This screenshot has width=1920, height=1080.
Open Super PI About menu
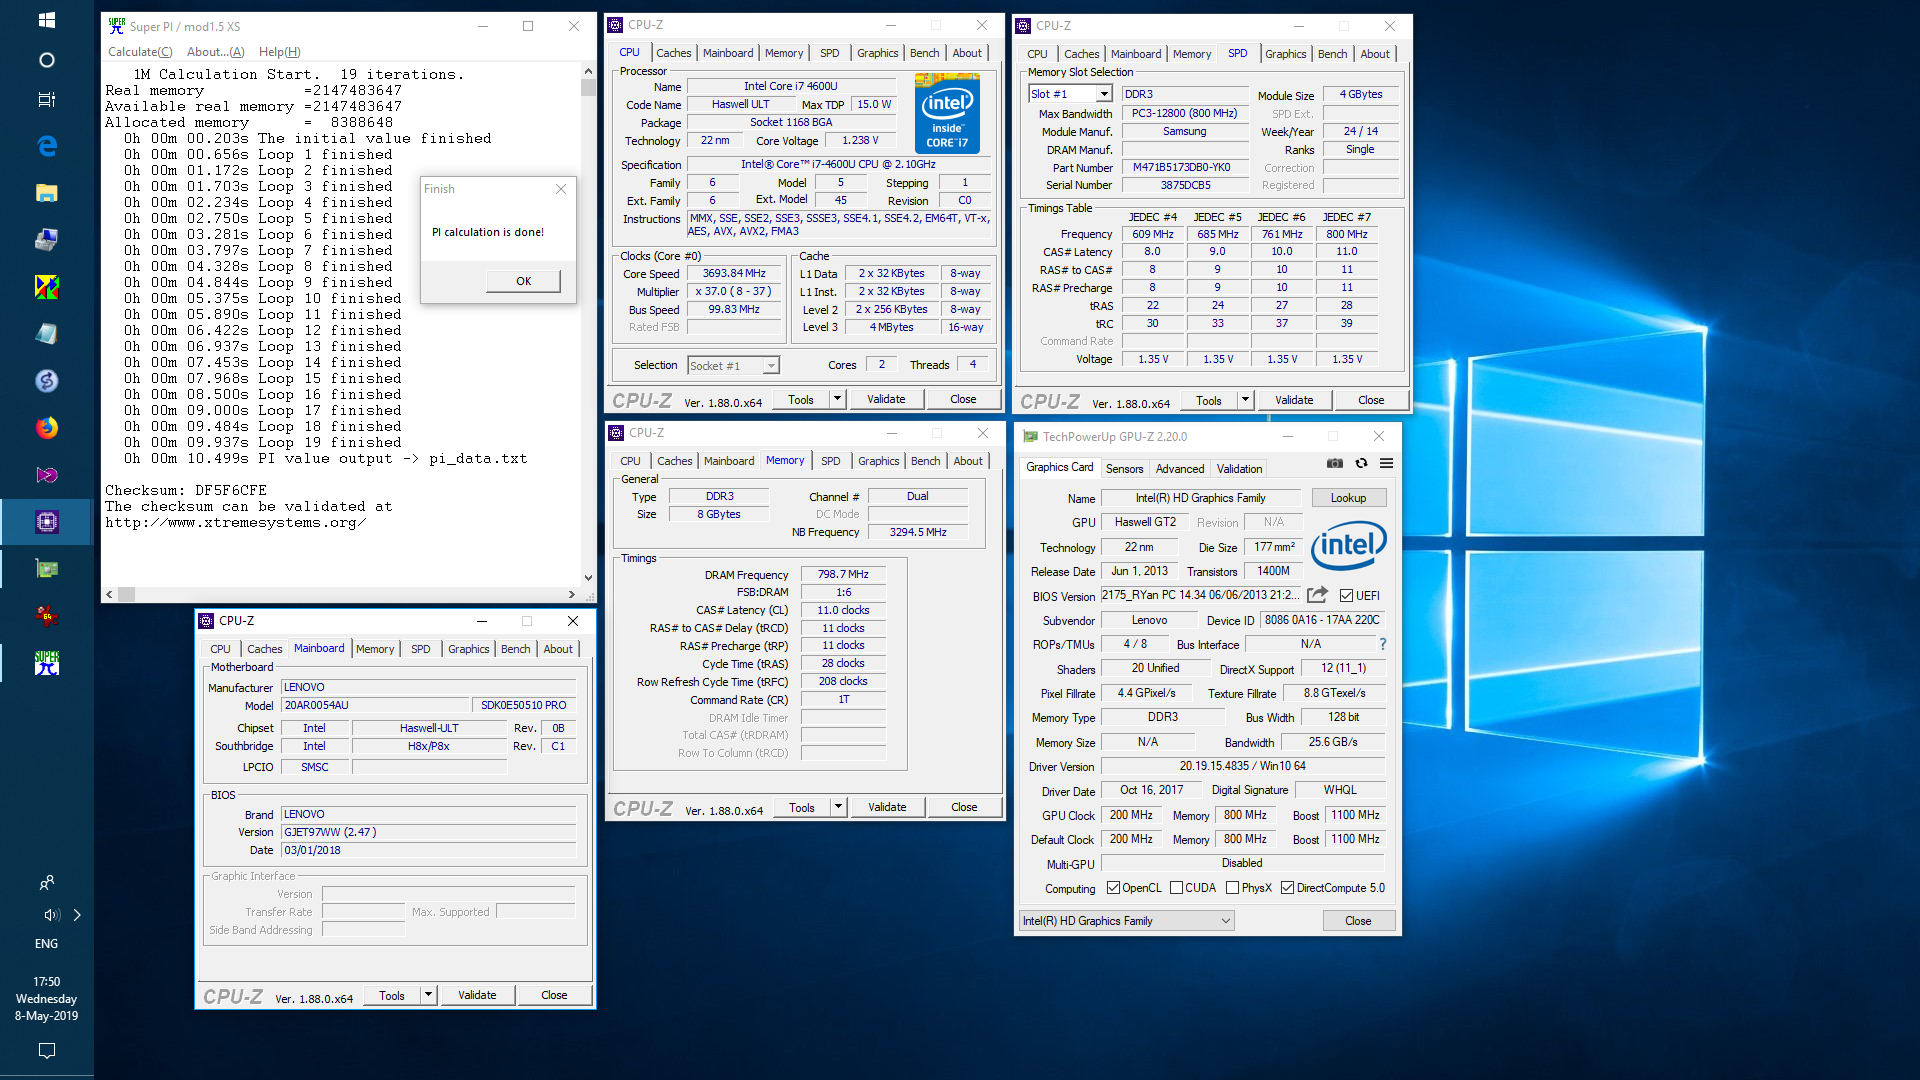pos(215,52)
